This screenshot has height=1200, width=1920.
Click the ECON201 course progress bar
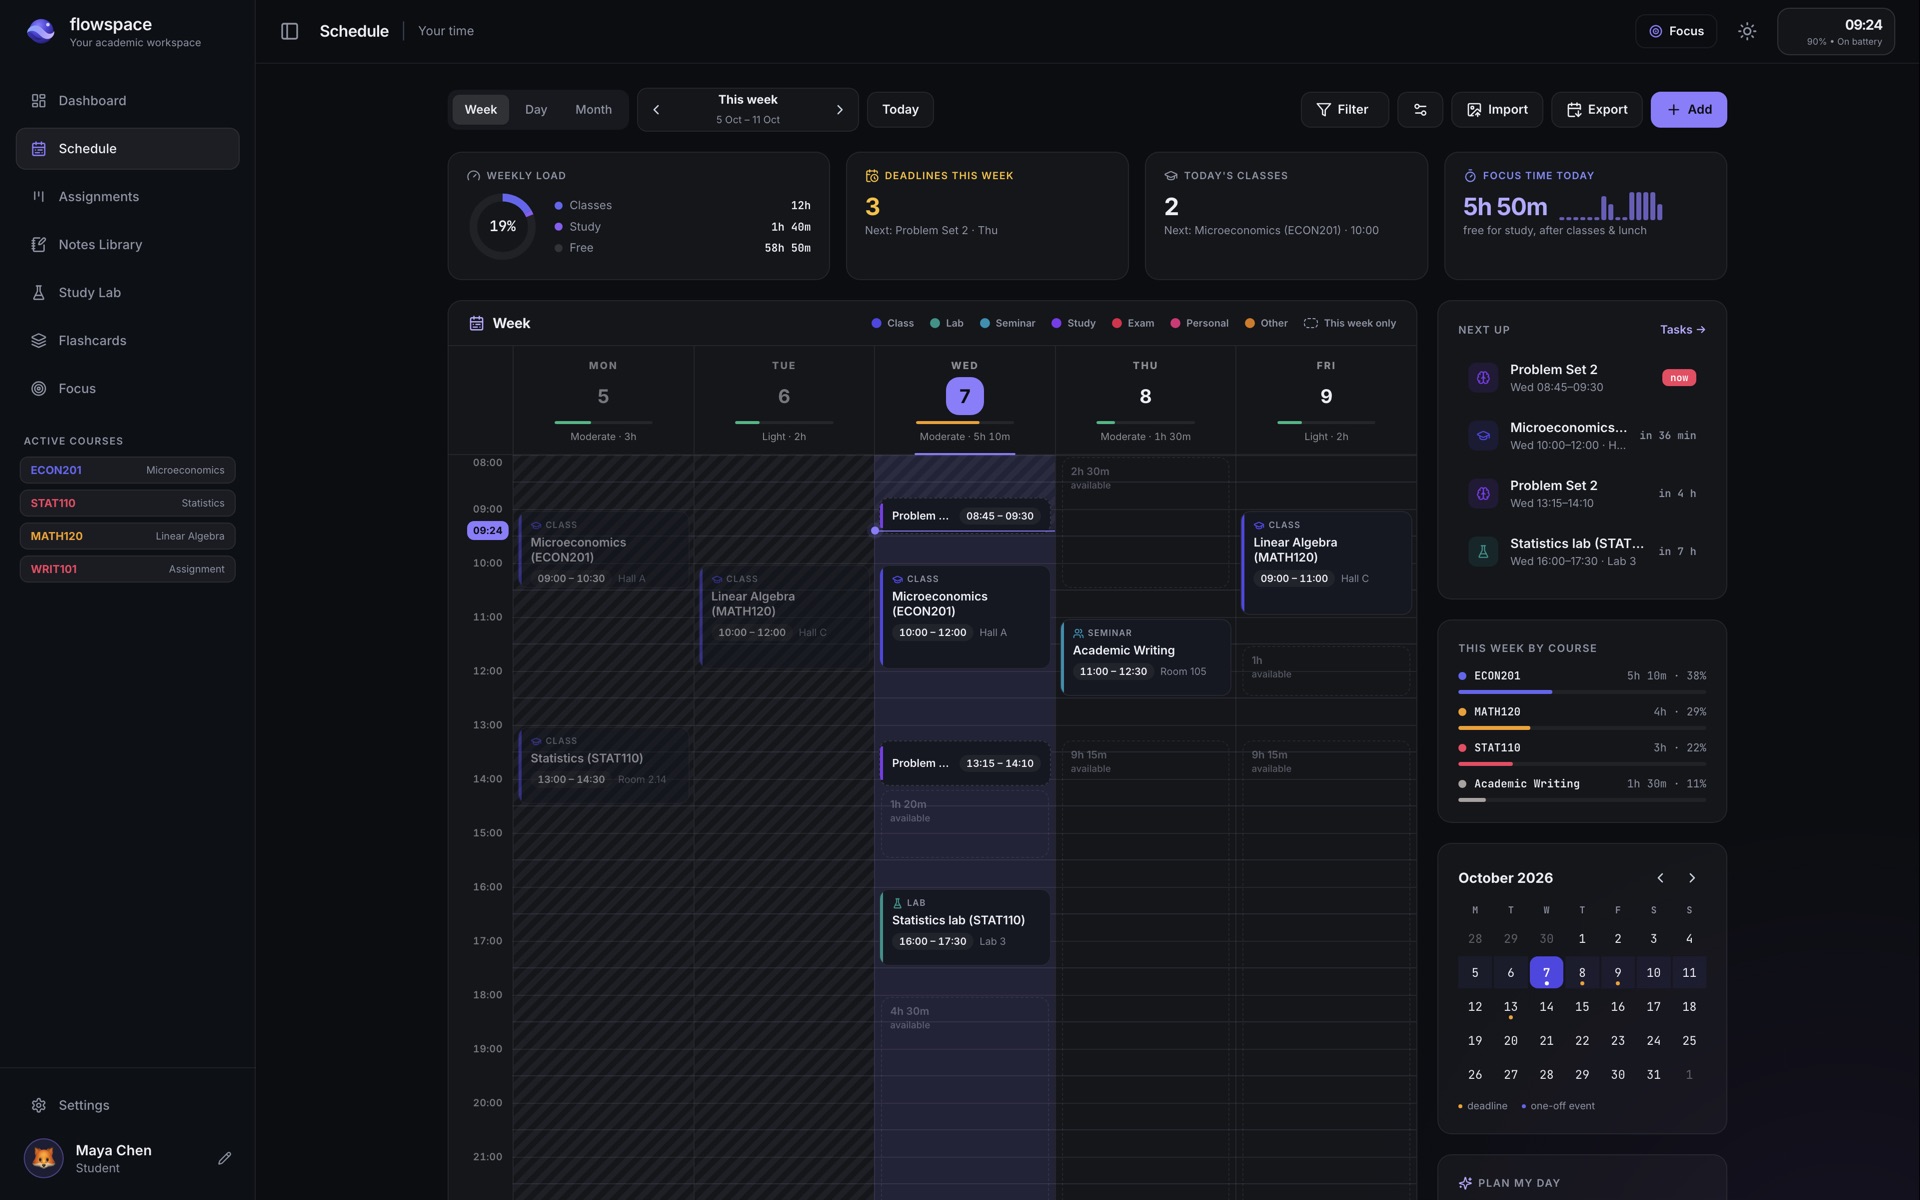[1582, 692]
